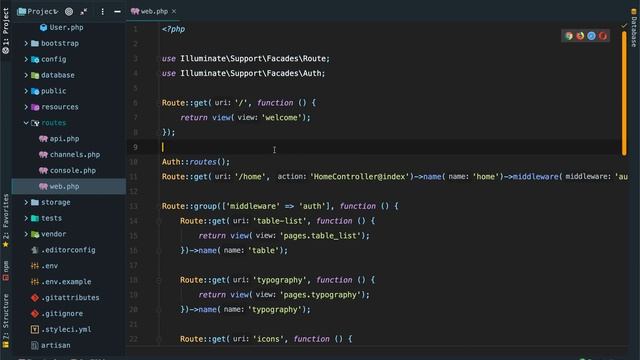
Task: Expand the tests folder
Action: [26, 218]
